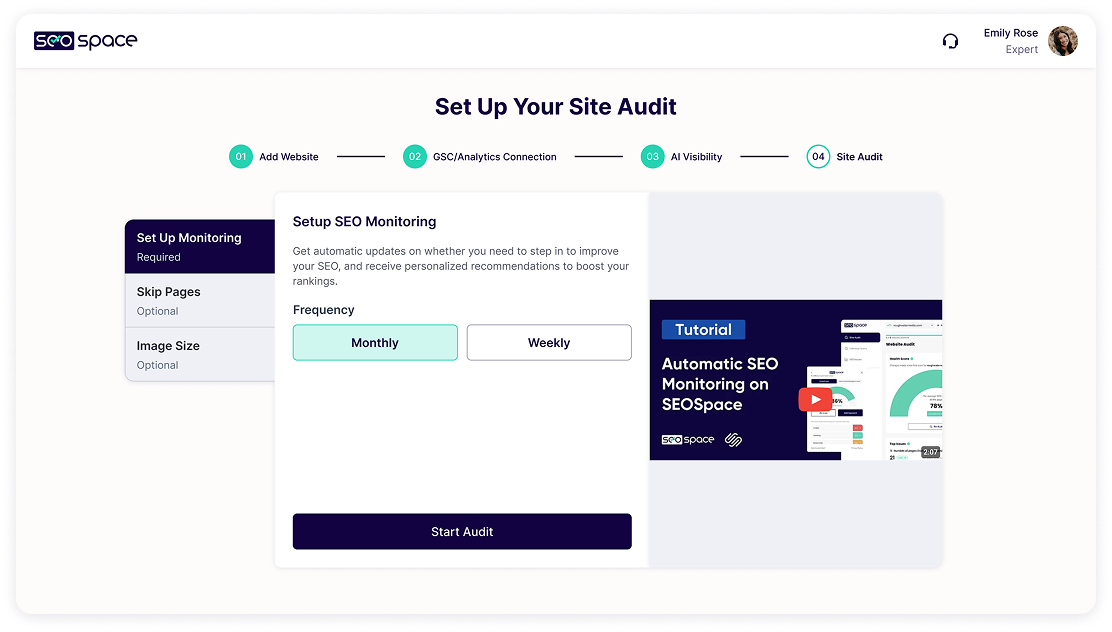Play the tutorial video with red button
The width and height of the screenshot is (1112, 632).
[815, 399]
